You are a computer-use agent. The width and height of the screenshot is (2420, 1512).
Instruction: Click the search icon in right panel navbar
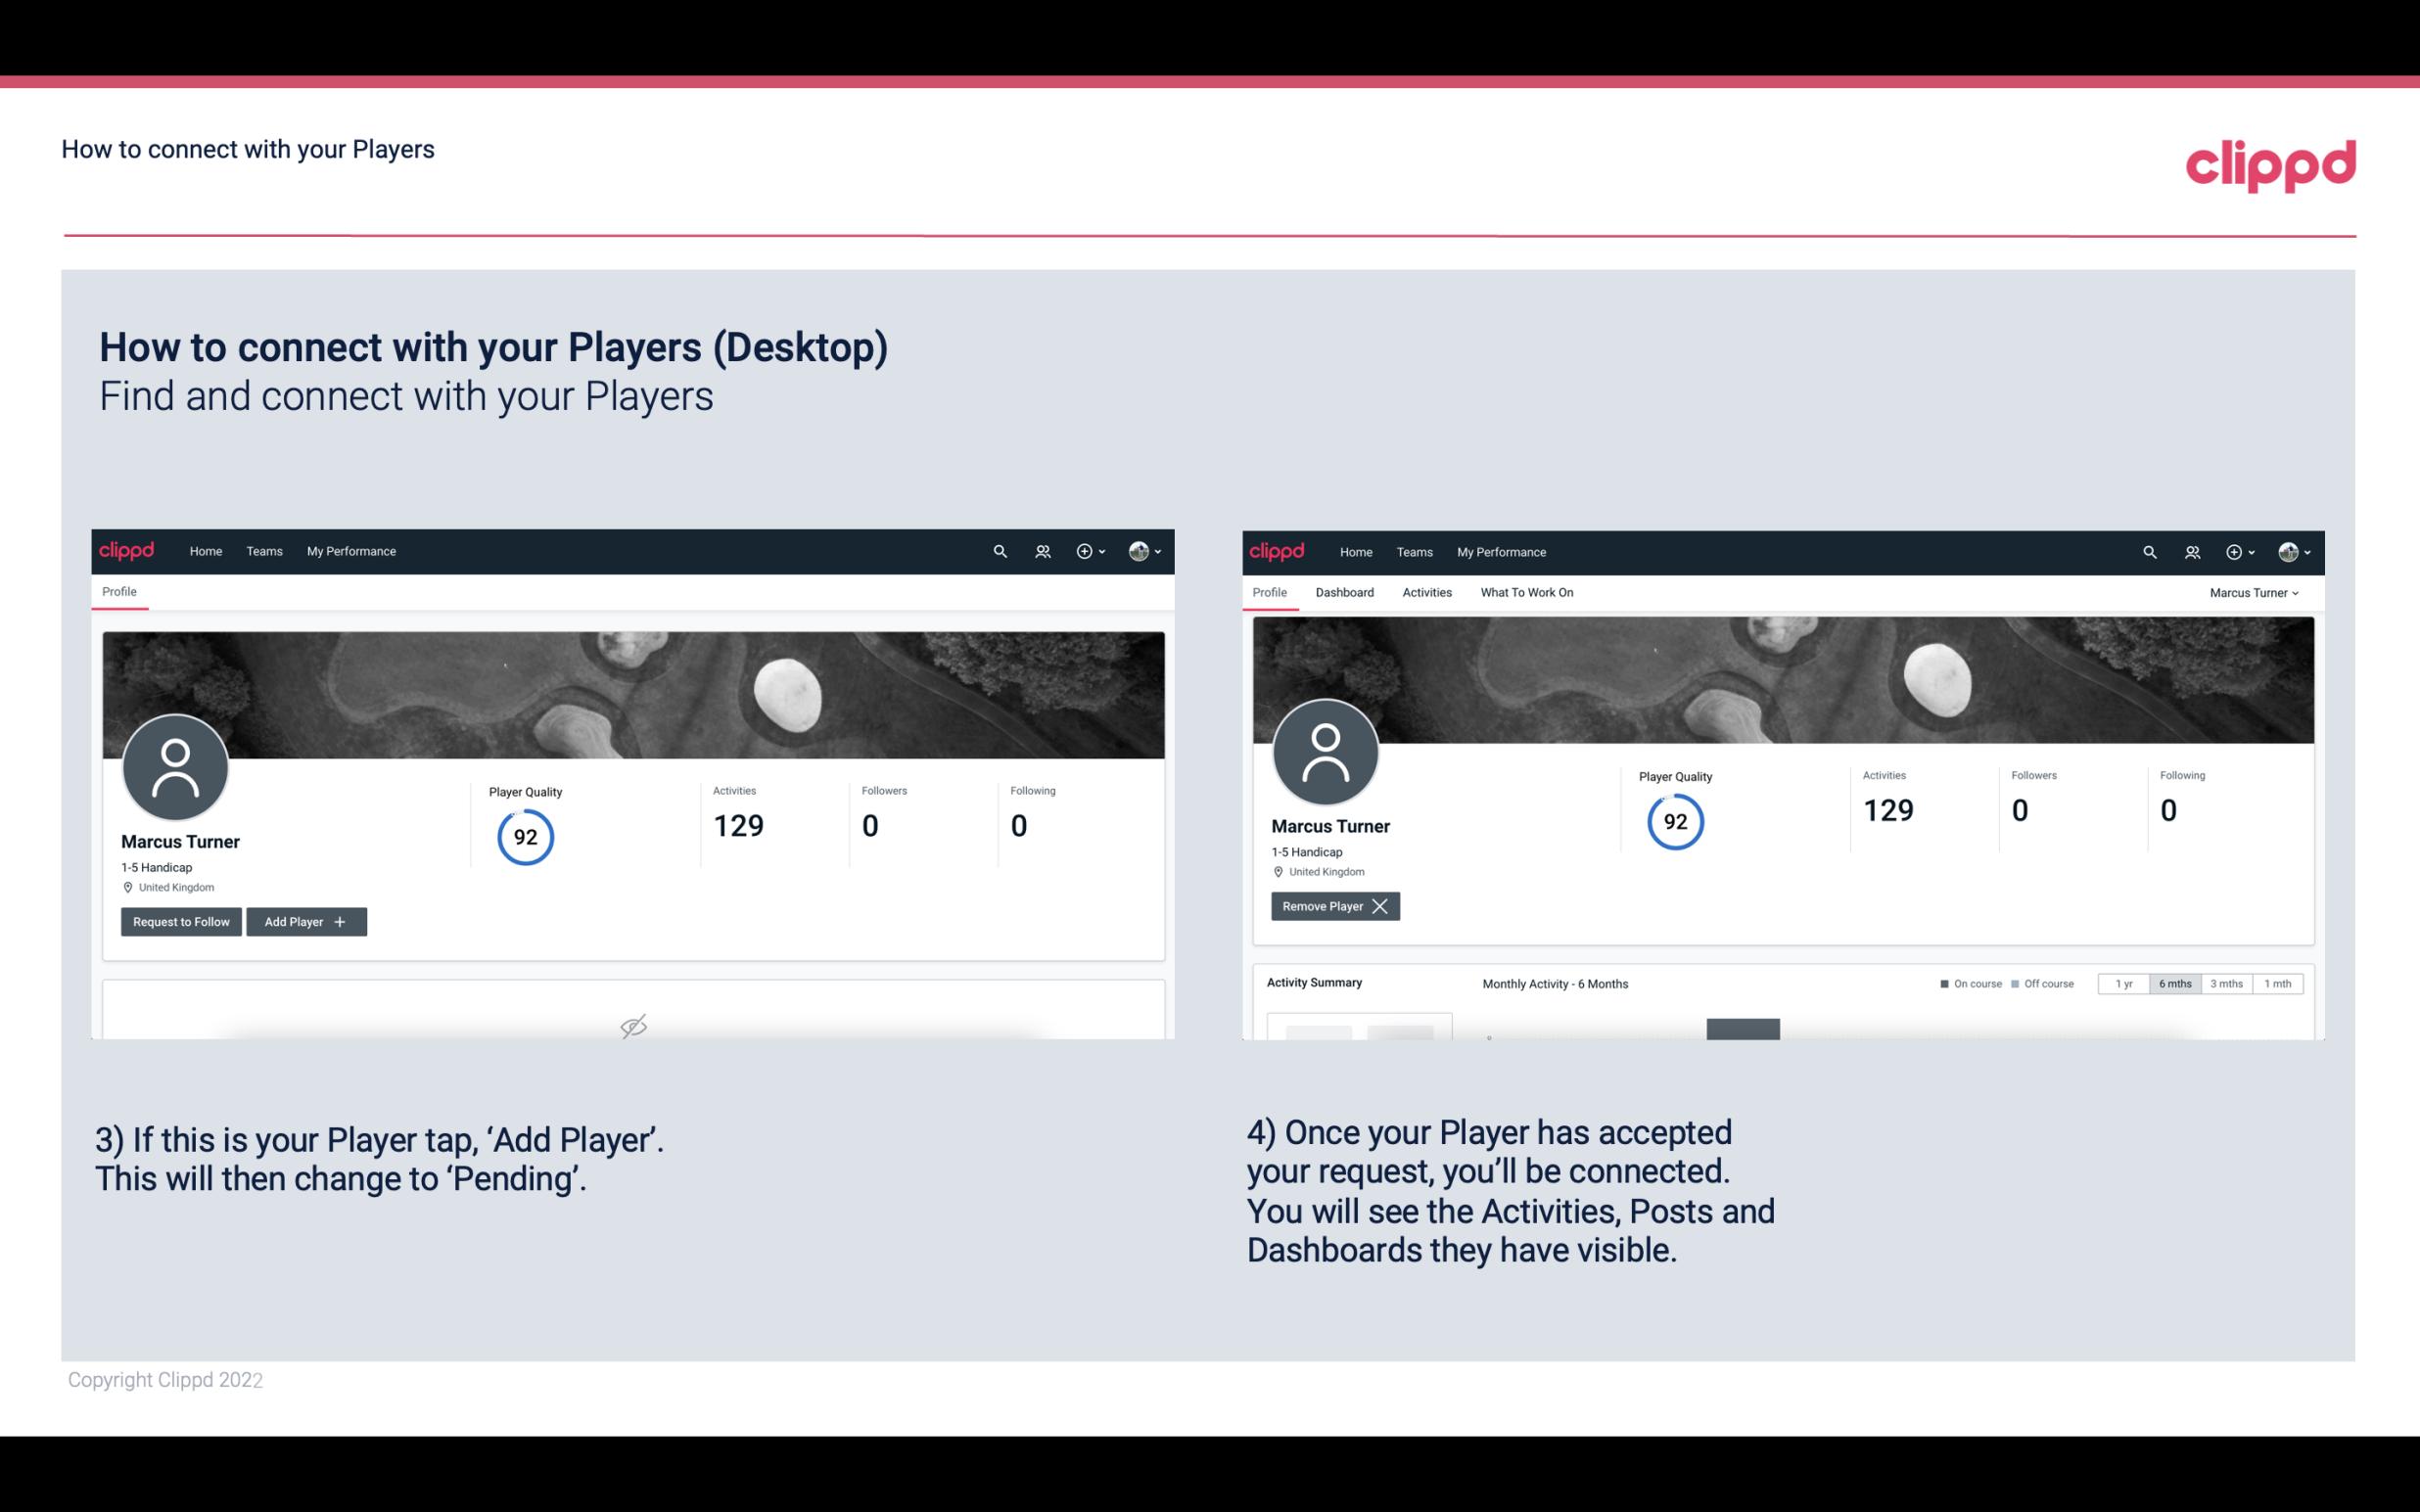2148,552
